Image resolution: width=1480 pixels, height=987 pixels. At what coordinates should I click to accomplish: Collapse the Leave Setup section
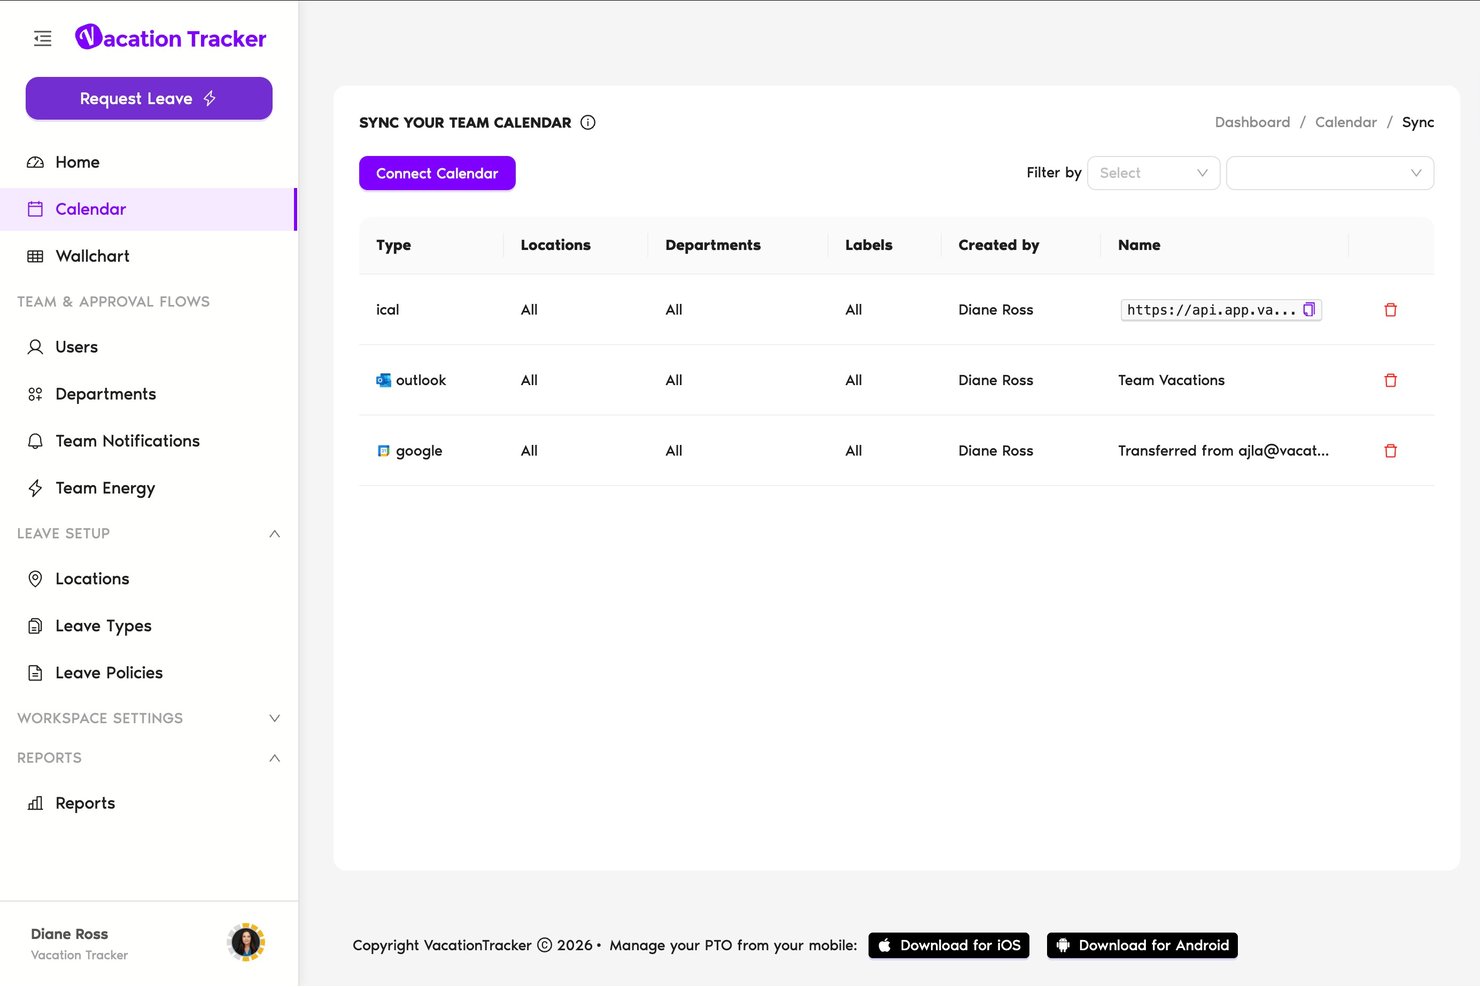274,534
